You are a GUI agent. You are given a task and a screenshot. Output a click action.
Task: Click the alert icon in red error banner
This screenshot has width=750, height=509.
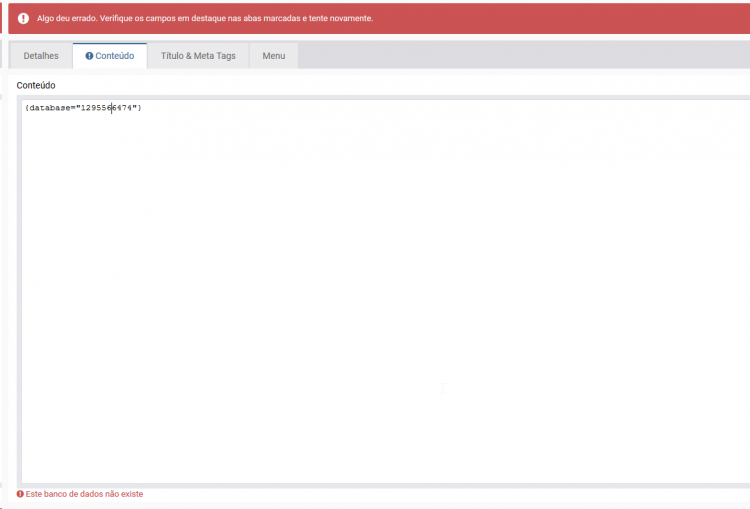pos(24,18)
